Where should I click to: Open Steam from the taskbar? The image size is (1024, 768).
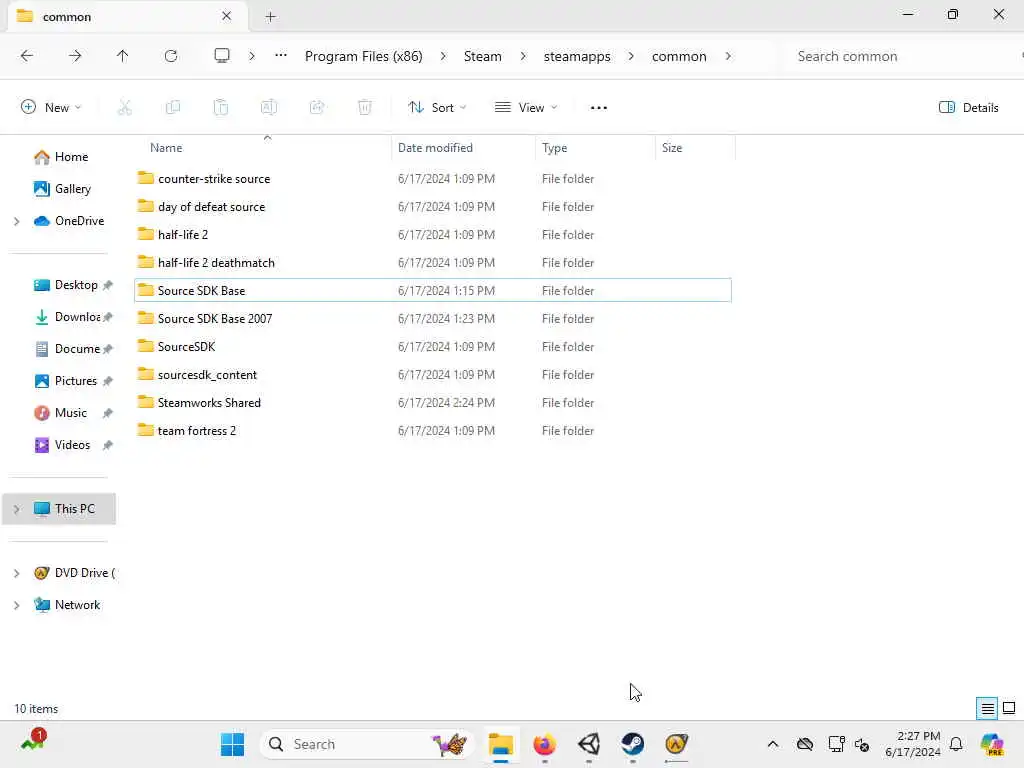tap(632, 744)
